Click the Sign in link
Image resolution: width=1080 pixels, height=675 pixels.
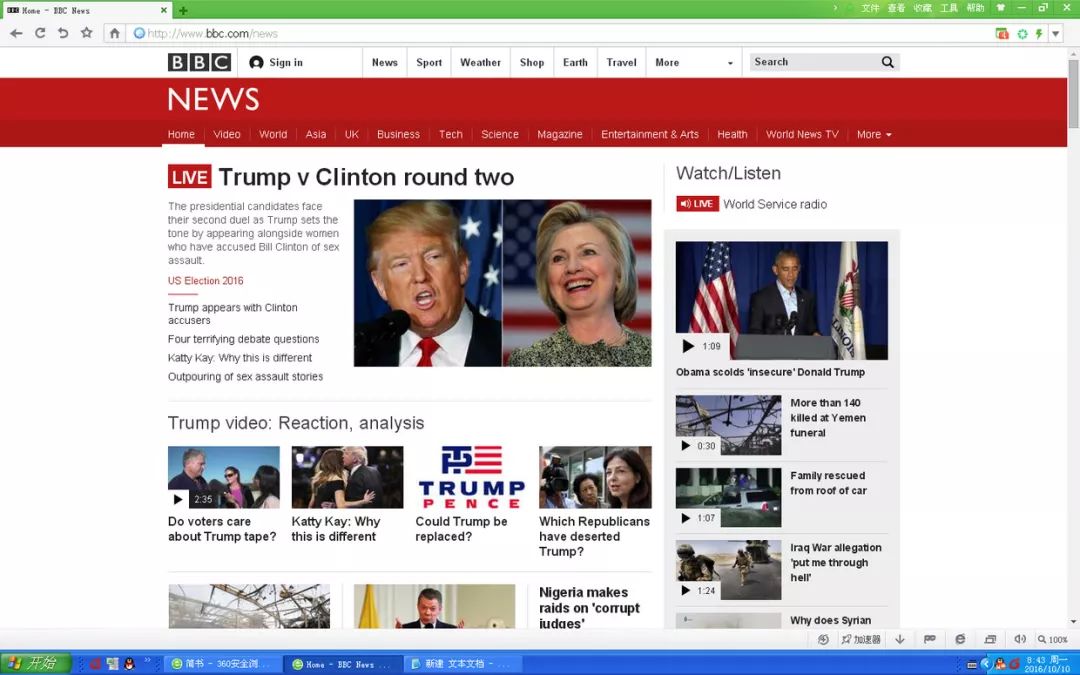[x=276, y=62]
